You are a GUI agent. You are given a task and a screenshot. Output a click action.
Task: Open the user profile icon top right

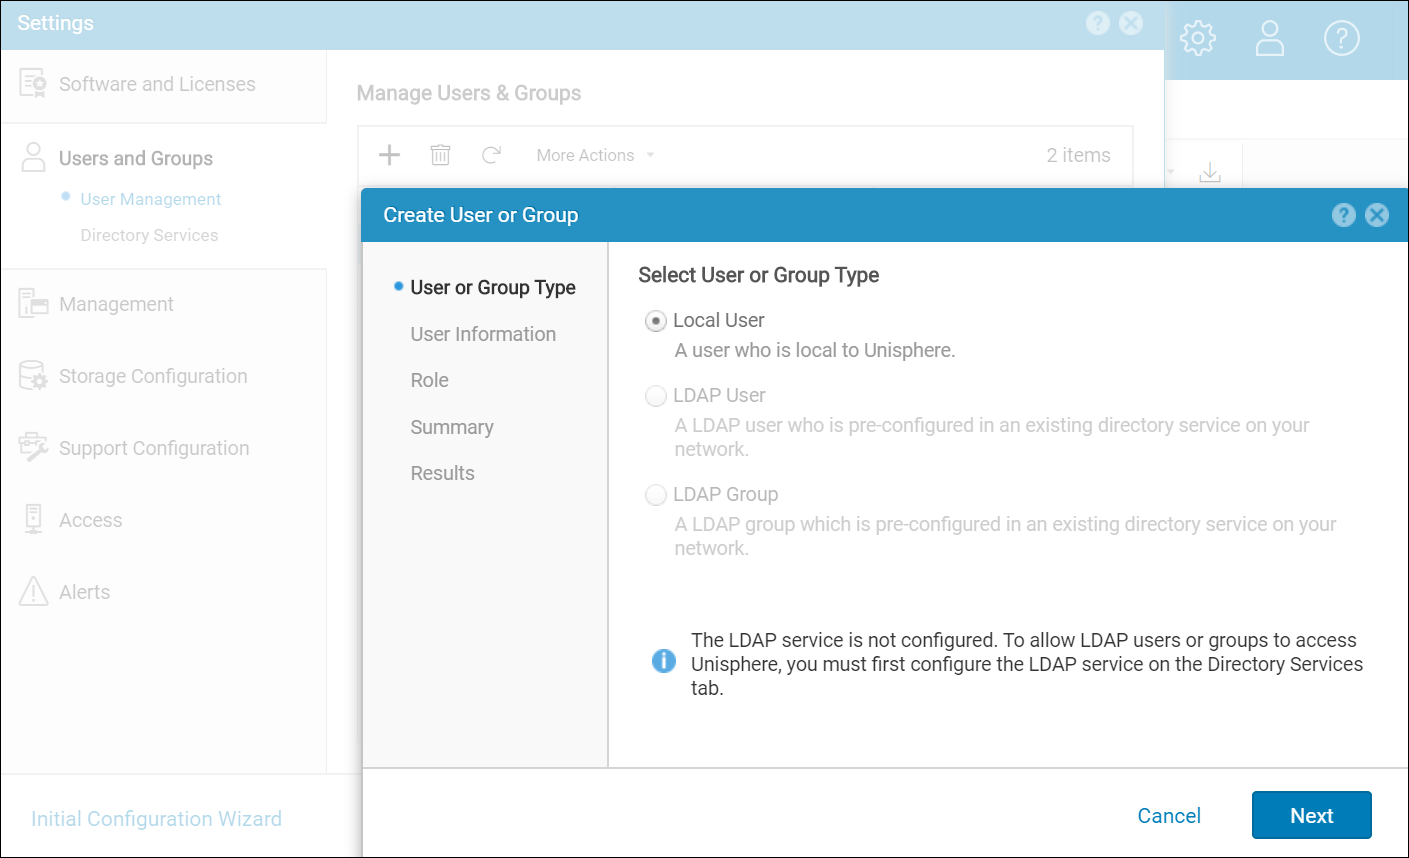(1269, 39)
